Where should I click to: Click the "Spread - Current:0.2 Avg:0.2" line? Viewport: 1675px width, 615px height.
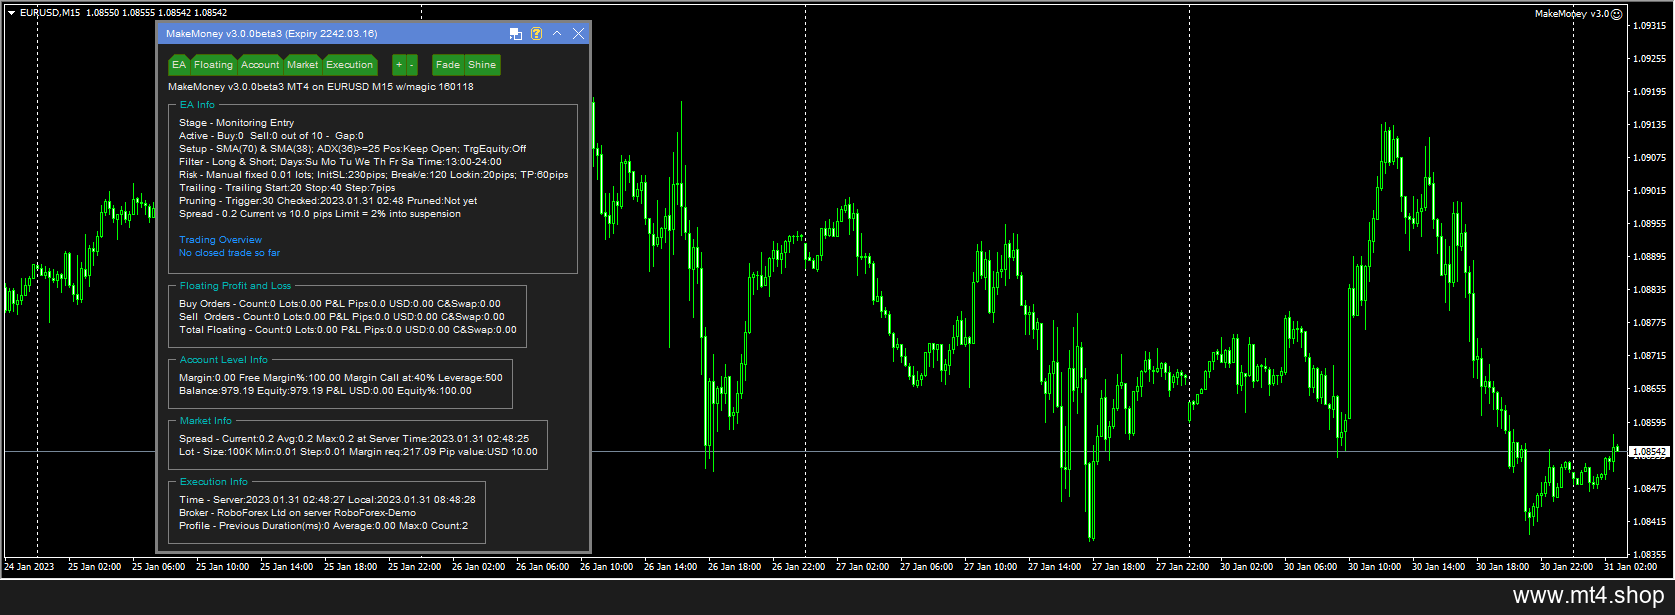point(354,439)
